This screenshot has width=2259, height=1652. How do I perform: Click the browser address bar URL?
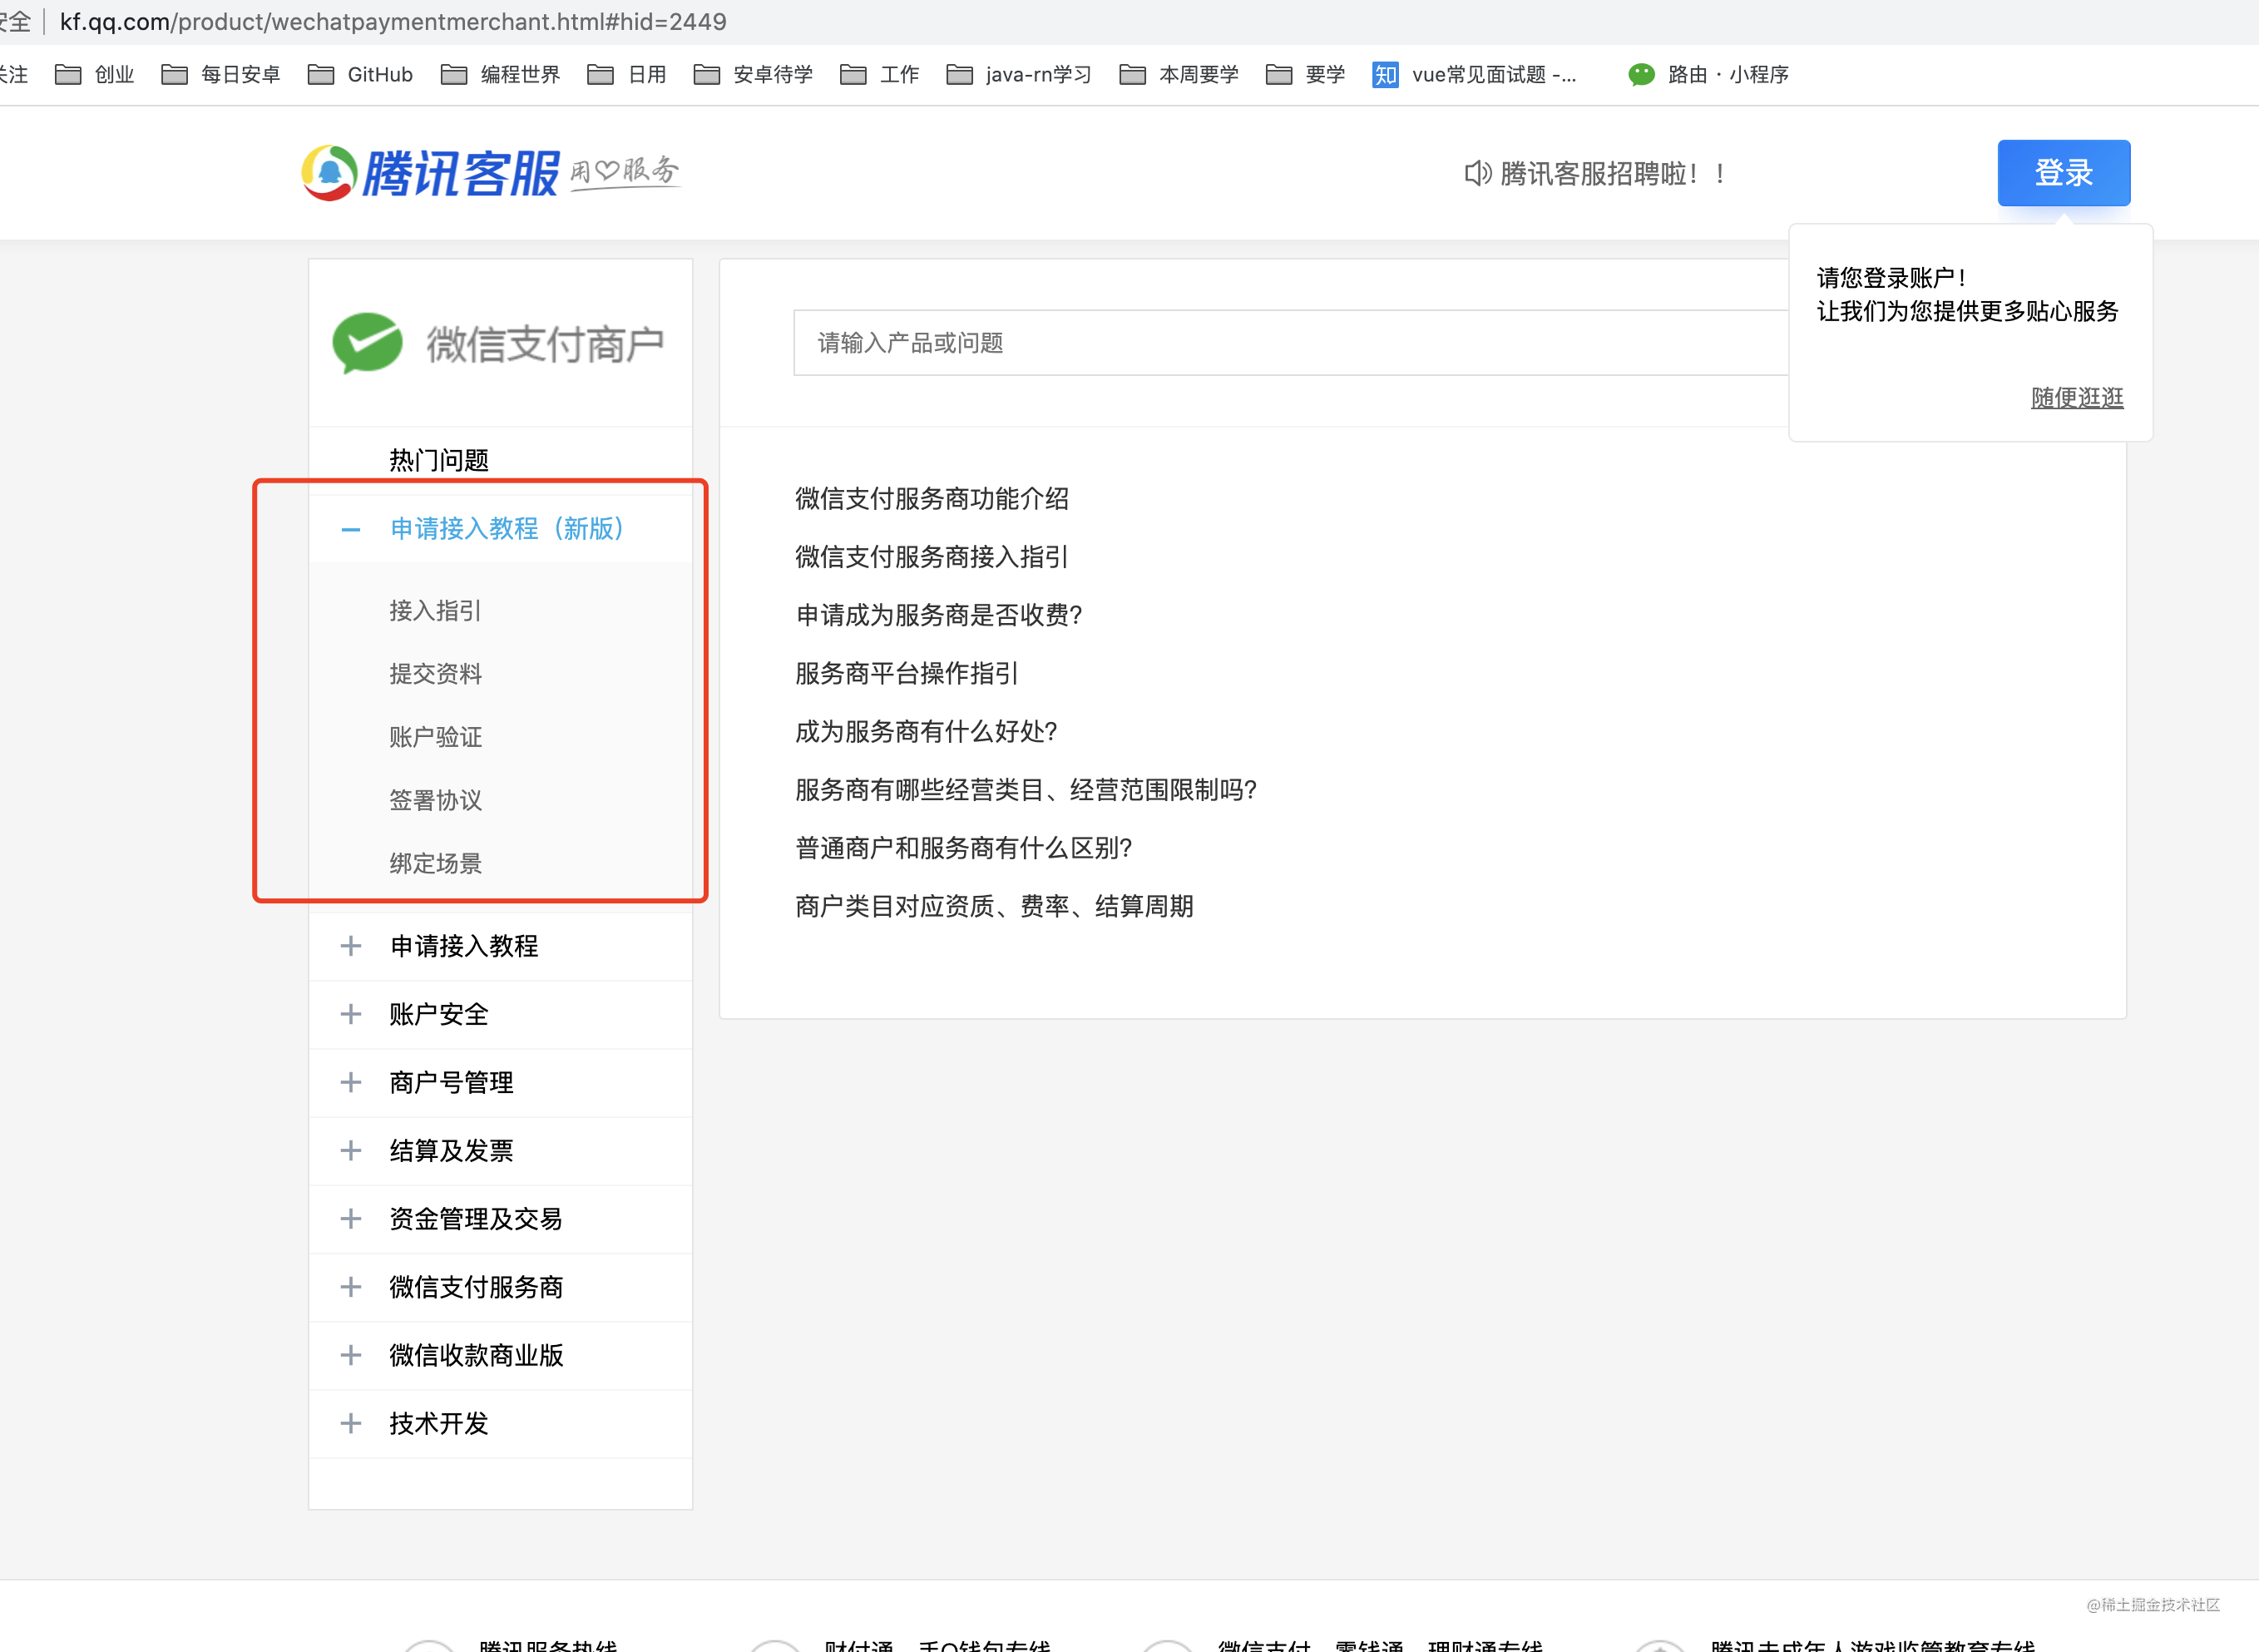click(393, 21)
